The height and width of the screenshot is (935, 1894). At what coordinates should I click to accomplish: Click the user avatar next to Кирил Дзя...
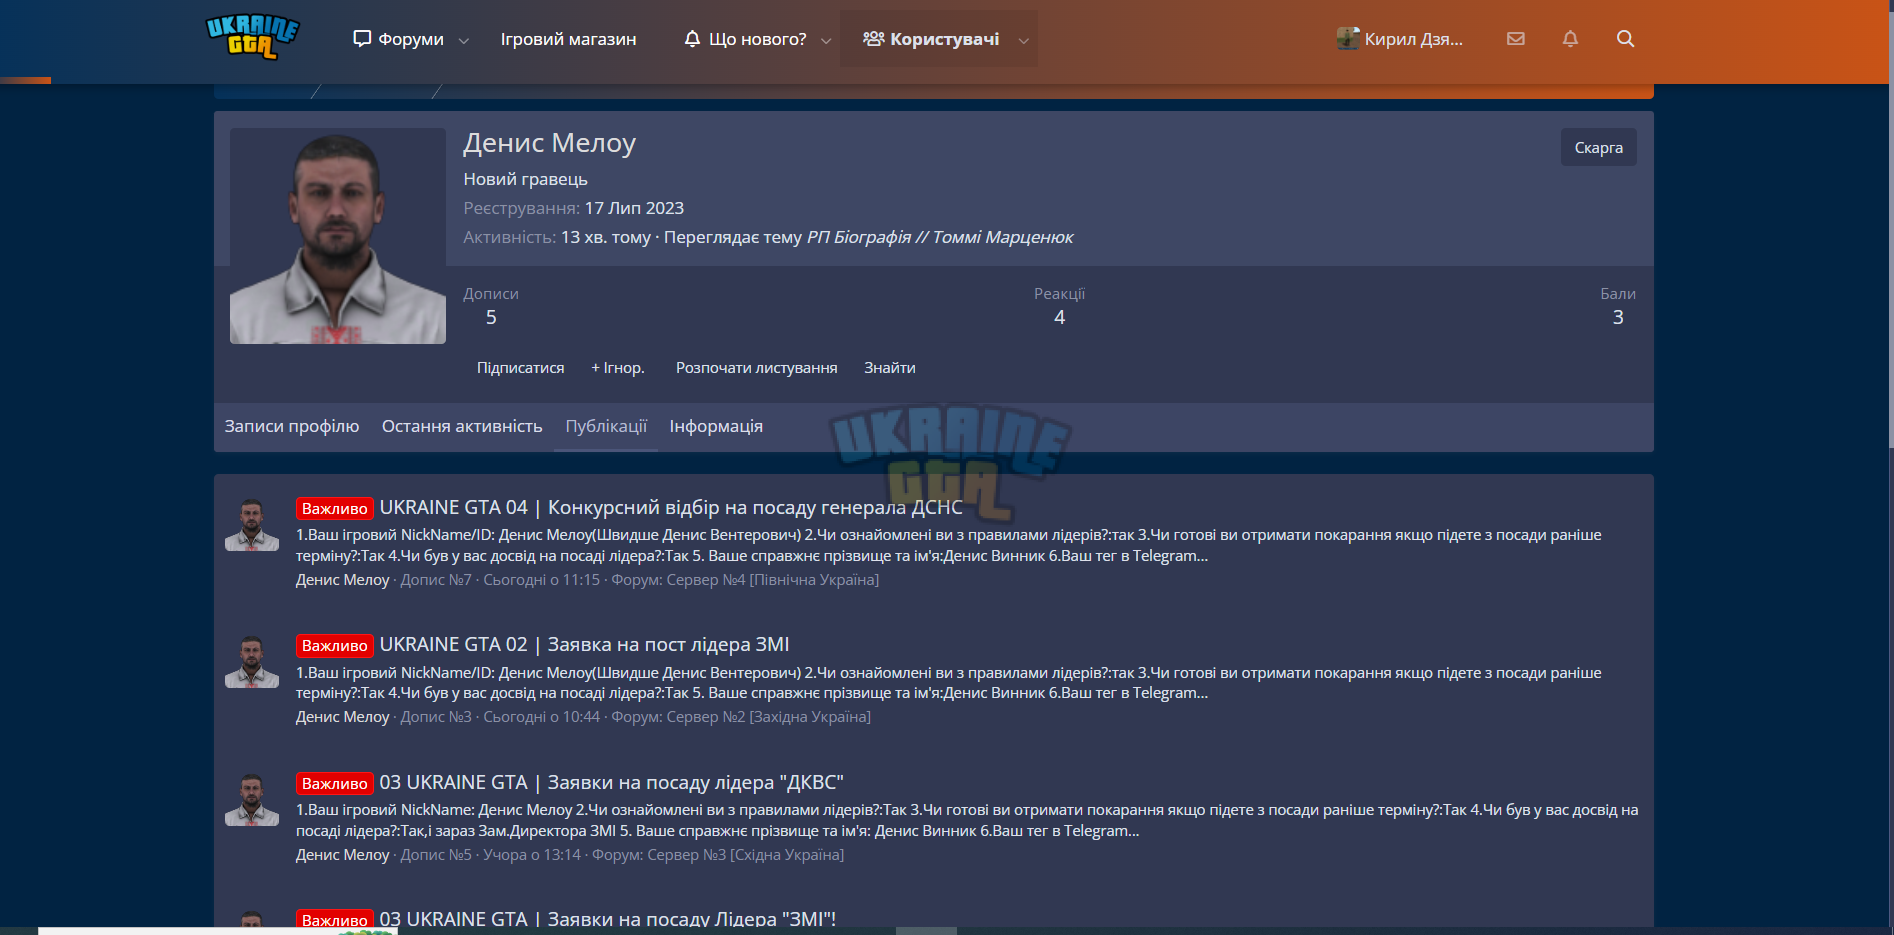pos(1348,39)
